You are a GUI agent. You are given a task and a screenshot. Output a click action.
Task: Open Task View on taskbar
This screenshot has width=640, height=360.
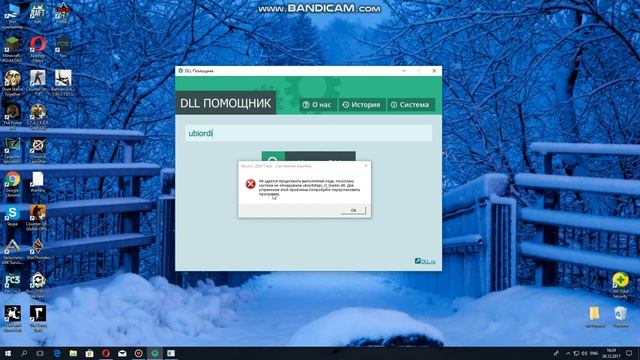click(x=40, y=353)
